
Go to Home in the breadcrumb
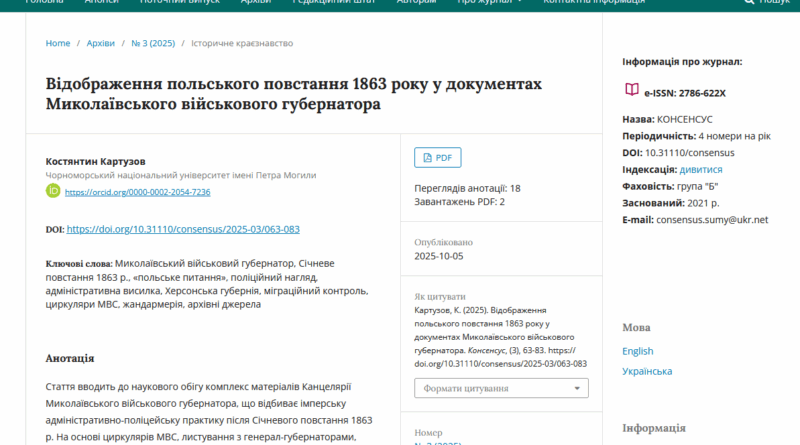click(58, 43)
